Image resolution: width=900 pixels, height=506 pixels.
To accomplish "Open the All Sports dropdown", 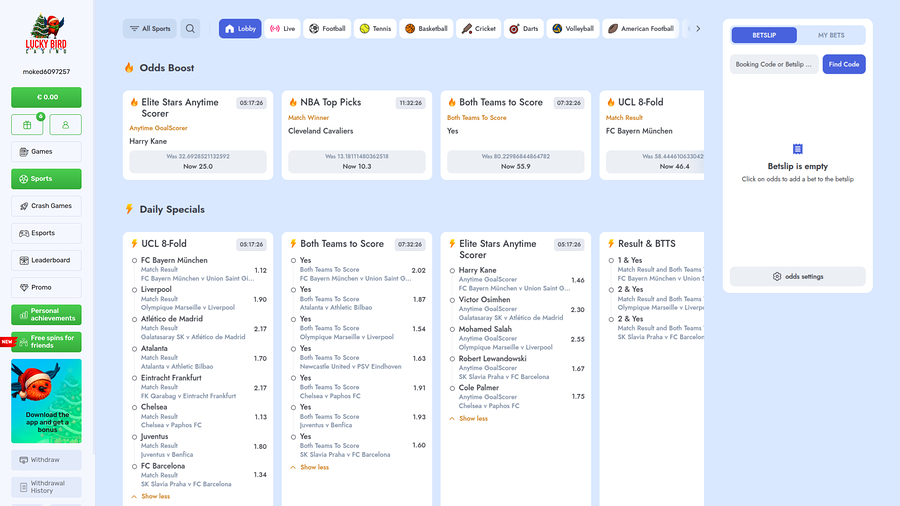I will (x=149, y=29).
